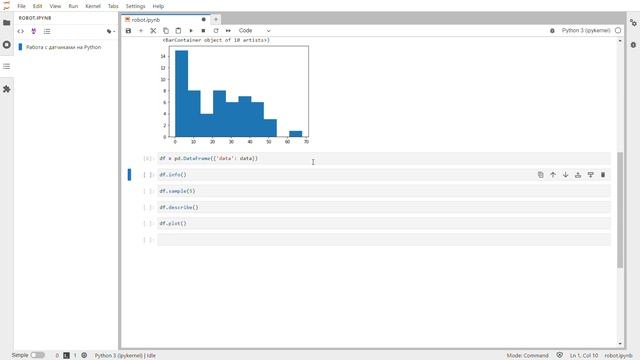
Task: Open the Kernel menu
Action: [93, 6]
